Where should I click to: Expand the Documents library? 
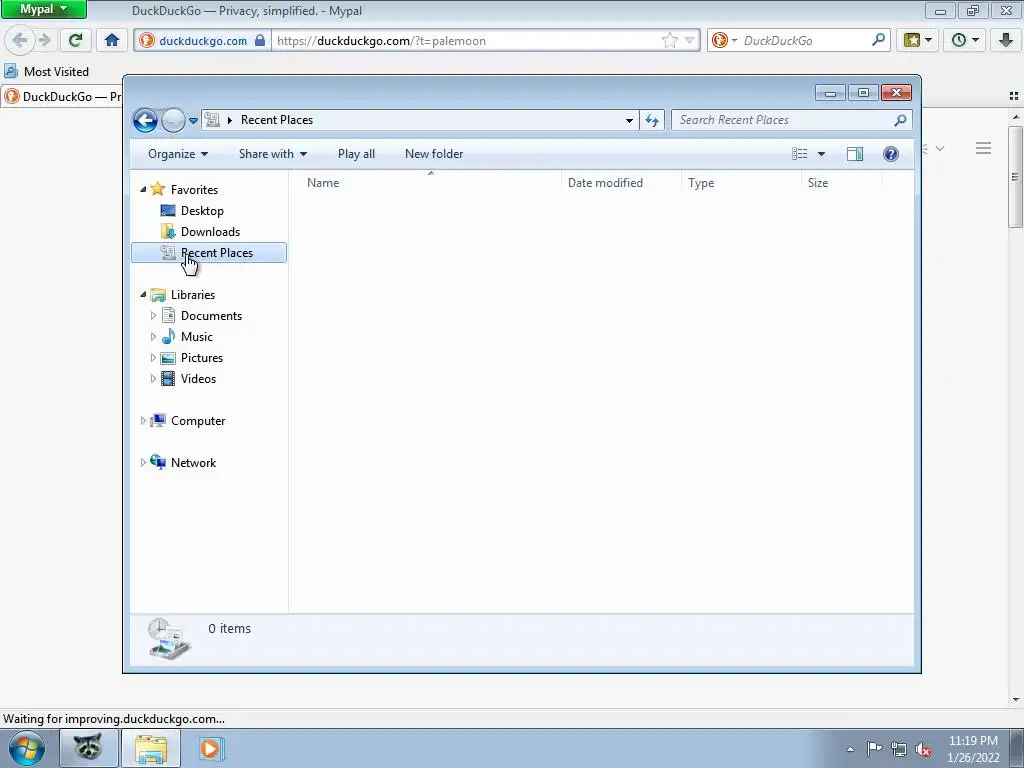(153, 316)
